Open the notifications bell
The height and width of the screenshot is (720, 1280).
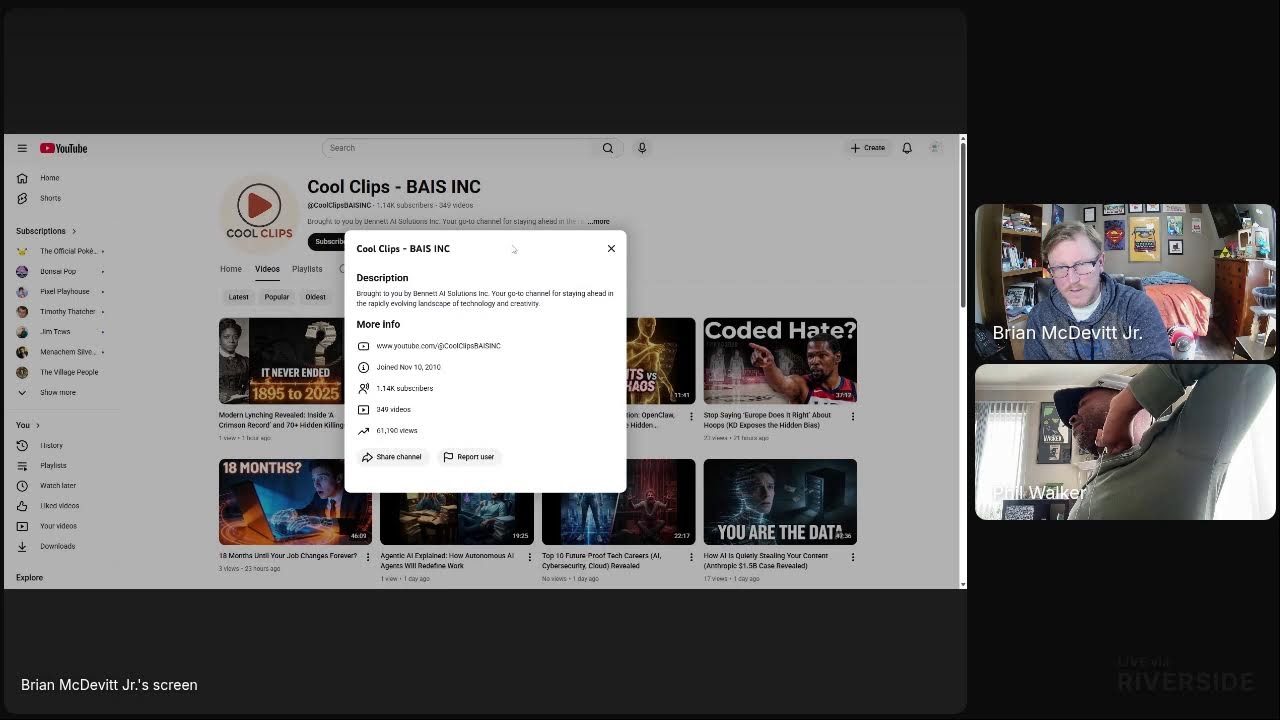pyautogui.click(x=907, y=148)
